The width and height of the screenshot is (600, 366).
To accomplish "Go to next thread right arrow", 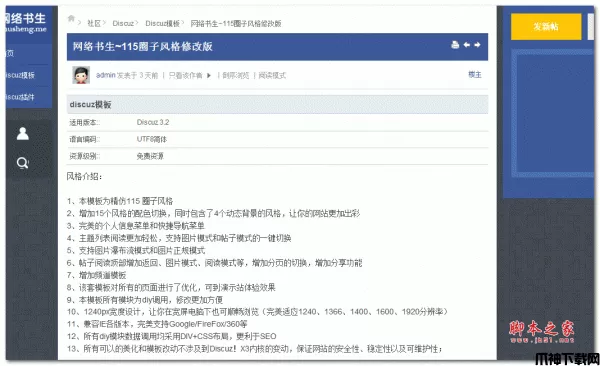I will (477, 45).
